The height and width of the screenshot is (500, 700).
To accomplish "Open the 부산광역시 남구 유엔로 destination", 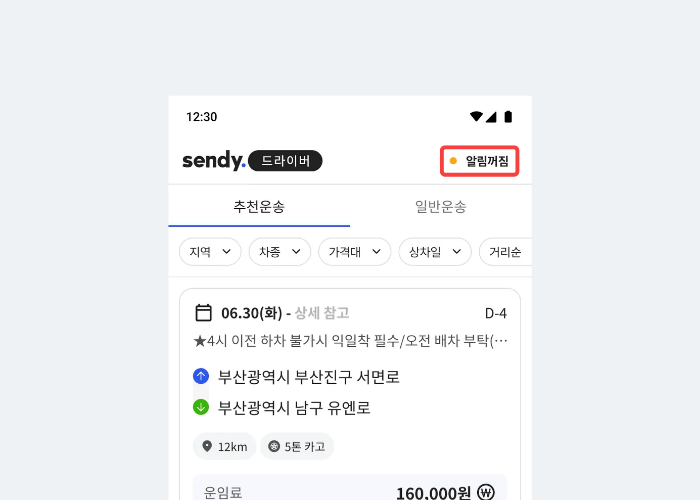I will pyautogui.click(x=294, y=407).
